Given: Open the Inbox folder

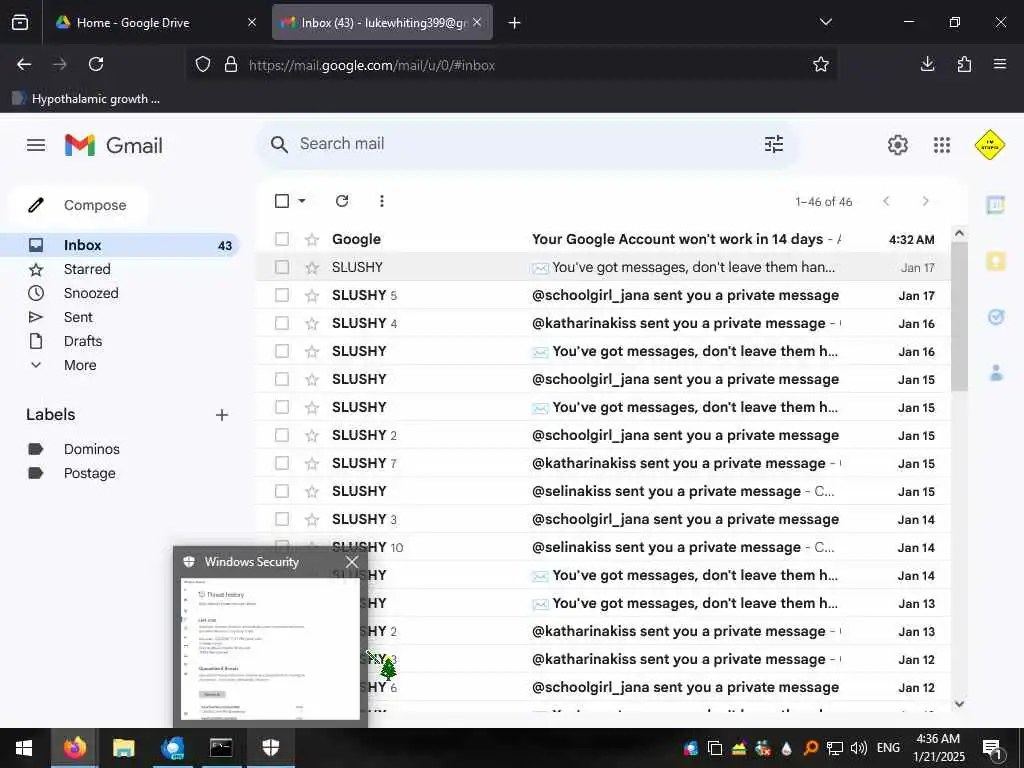Looking at the screenshot, I should click(x=121, y=245).
